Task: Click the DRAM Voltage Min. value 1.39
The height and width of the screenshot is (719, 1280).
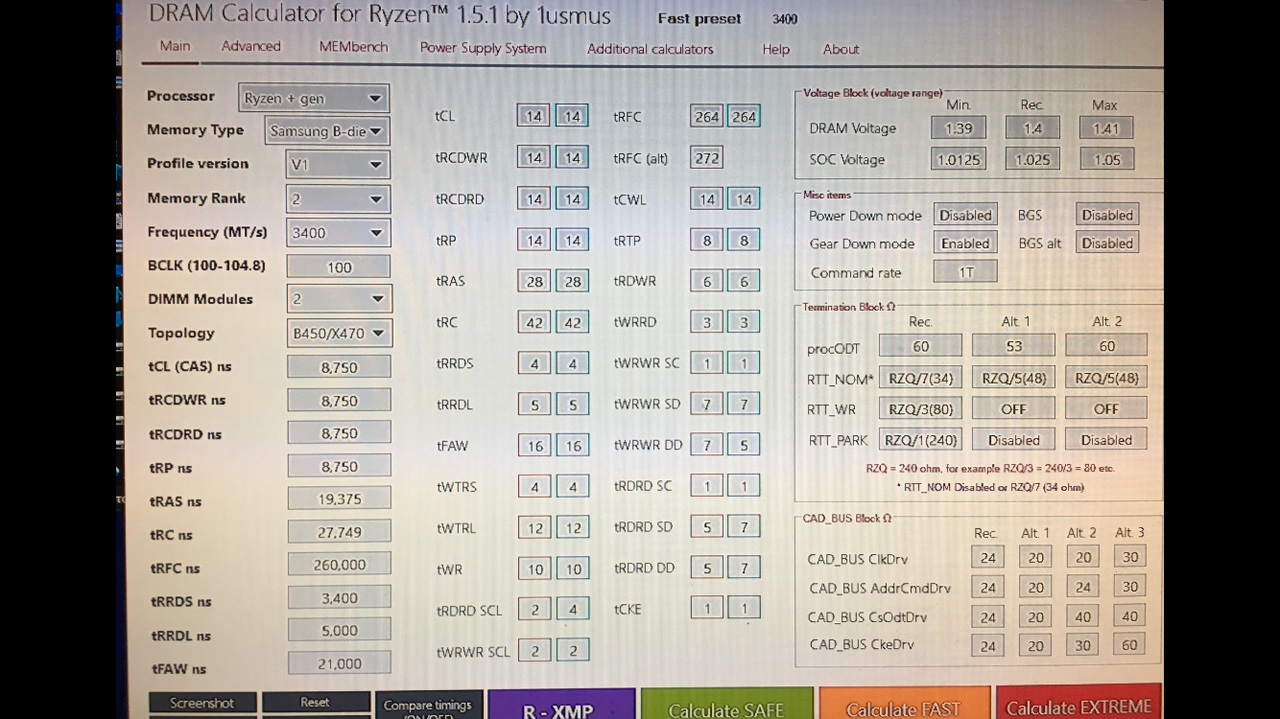Action: pos(958,128)
